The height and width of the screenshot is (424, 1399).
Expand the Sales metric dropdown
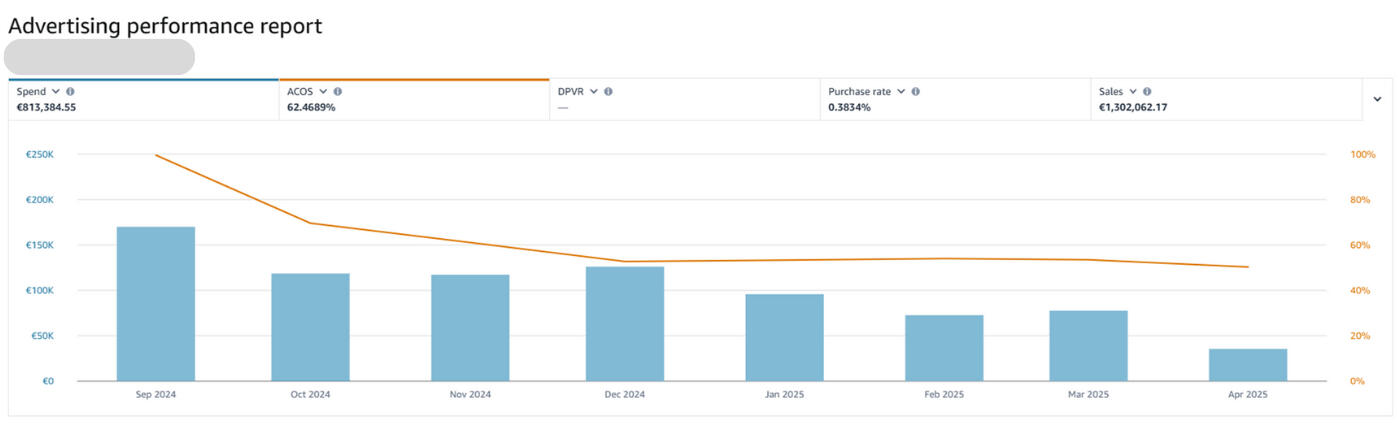pos(1132,91)
